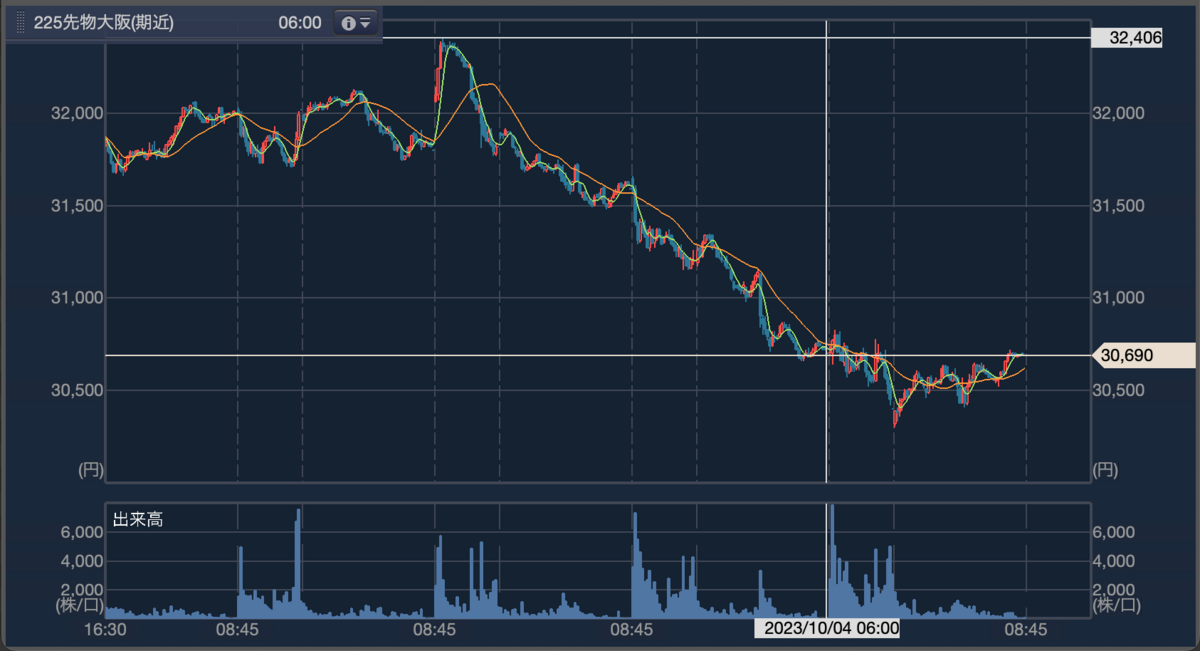The image size is (1200, 651).
Task: Click the 16:30 label on the time axis
Action: pyautogui.click(x=105, y=630)
